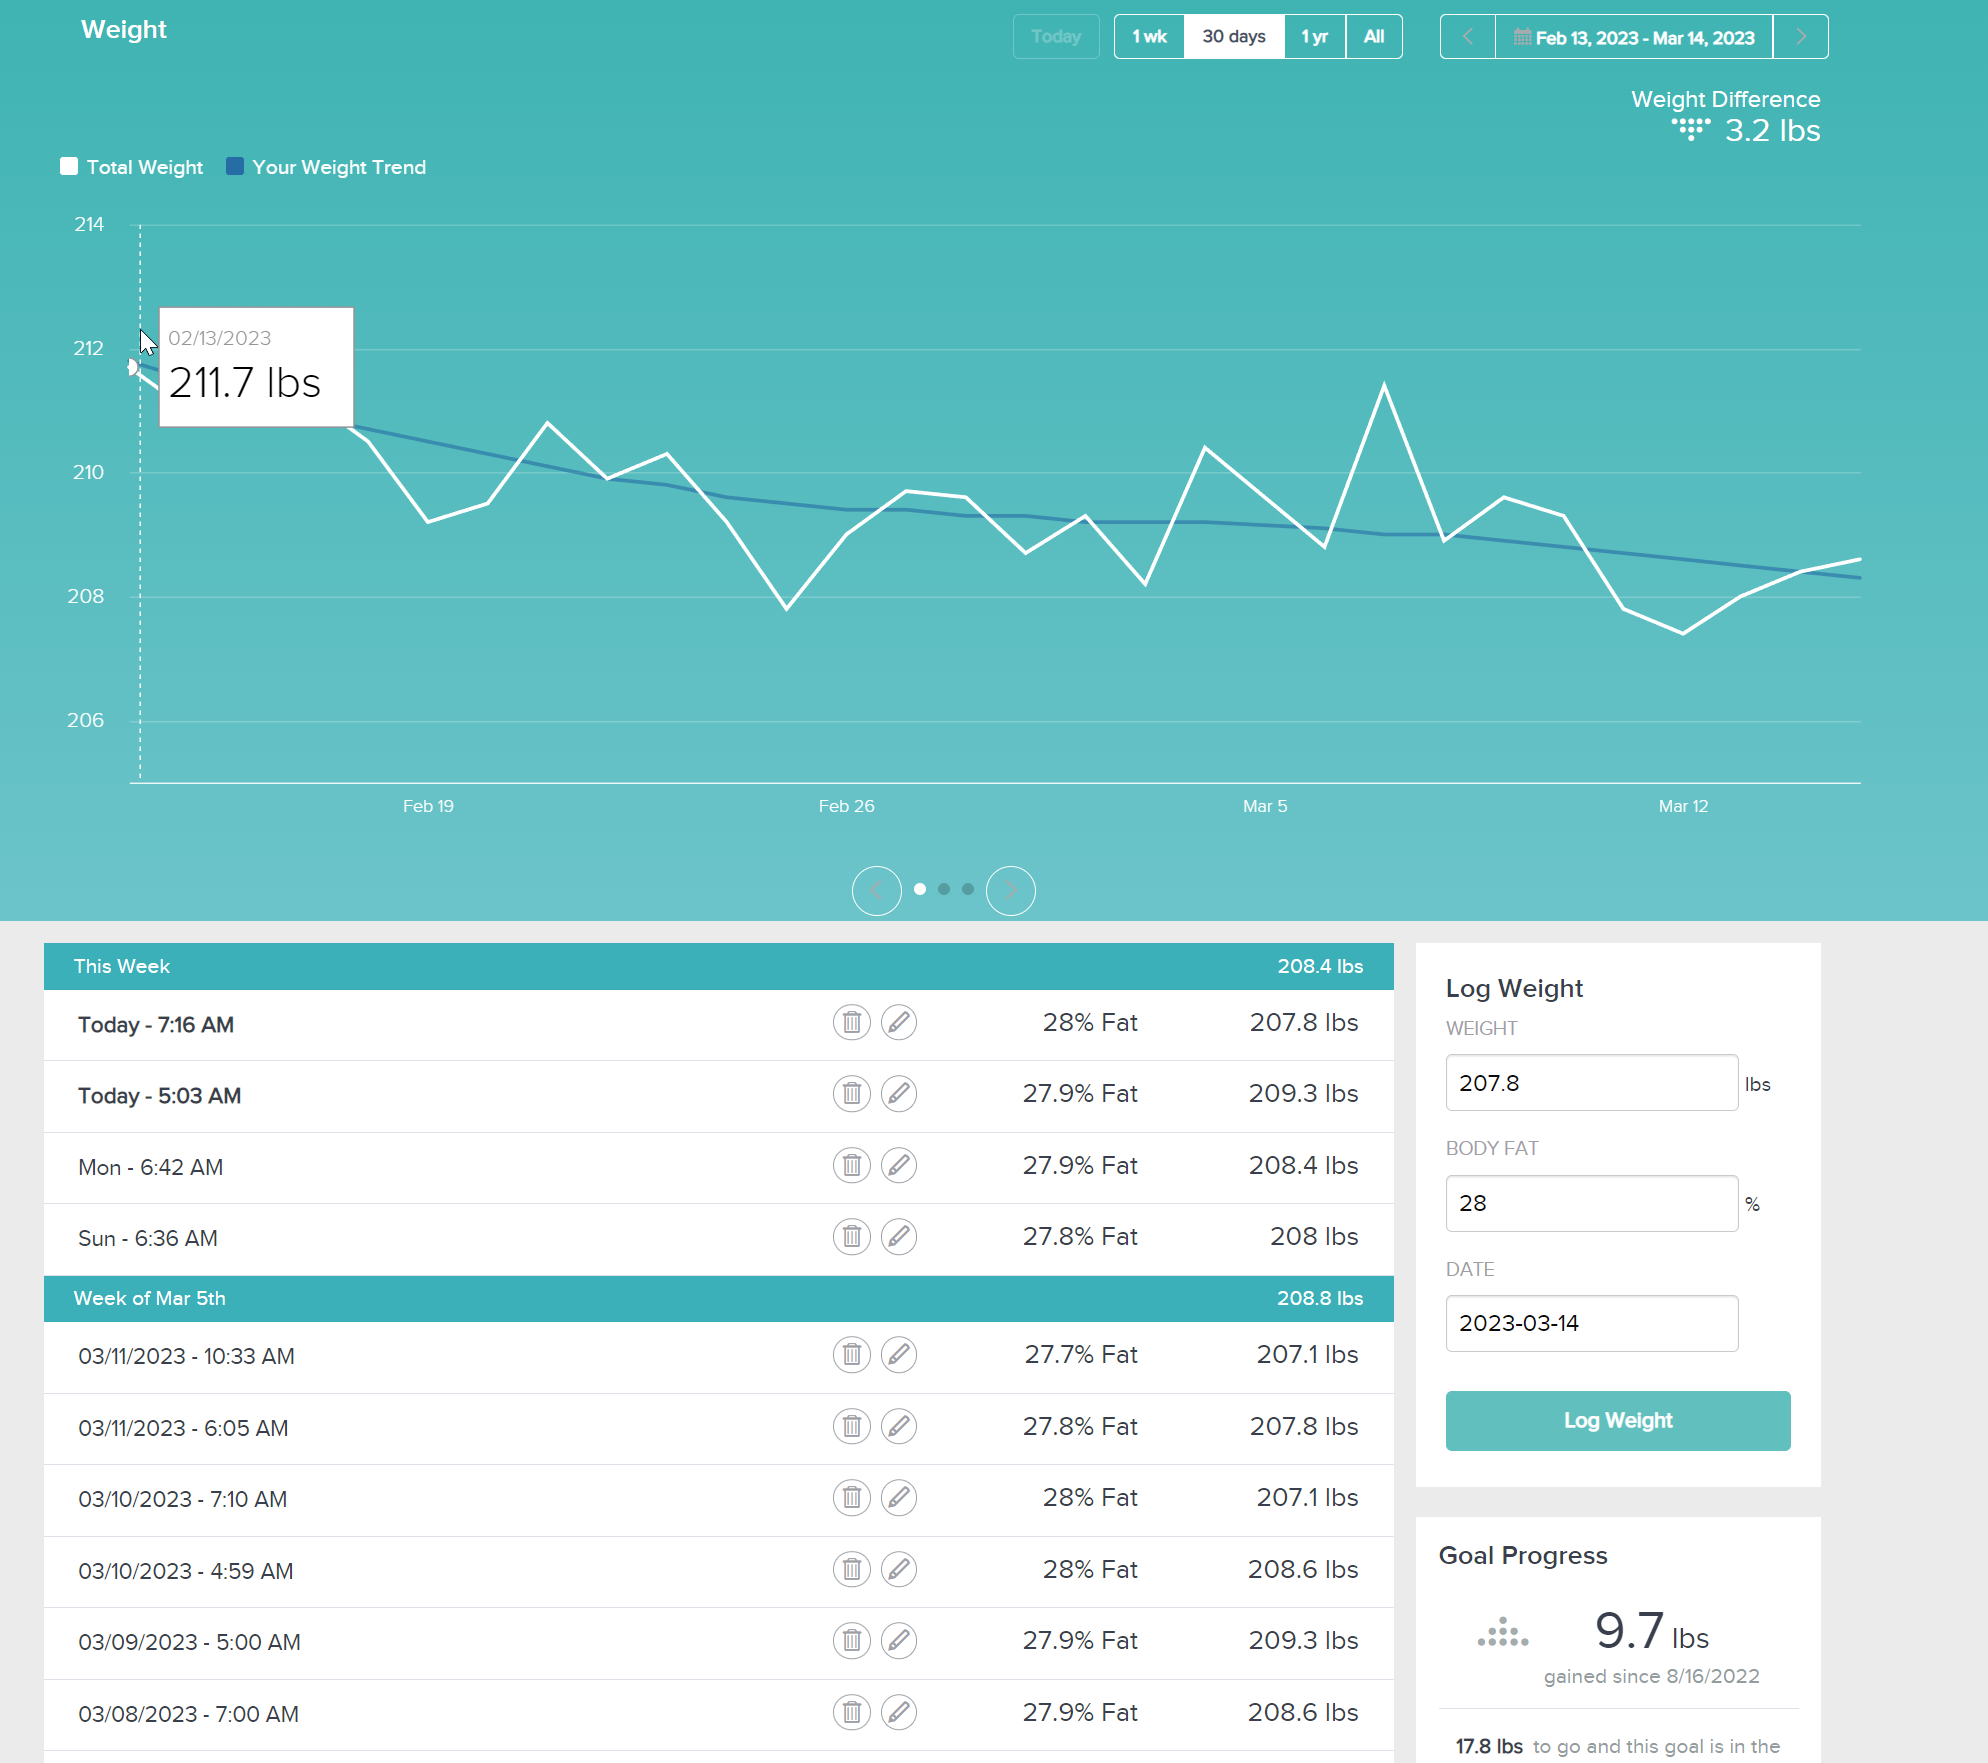Edit the Sun 6:36 AM entry
1988x1763 pixels.
tap(898, 1237)
